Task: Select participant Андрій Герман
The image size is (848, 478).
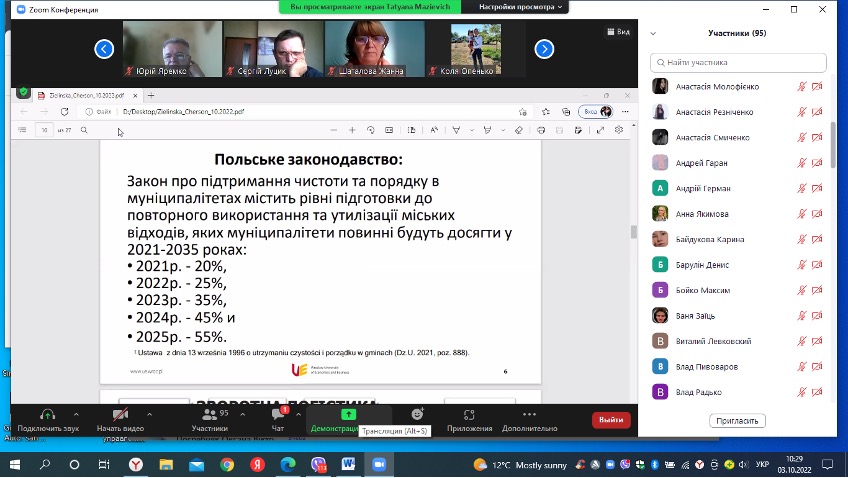Action: 738,188
